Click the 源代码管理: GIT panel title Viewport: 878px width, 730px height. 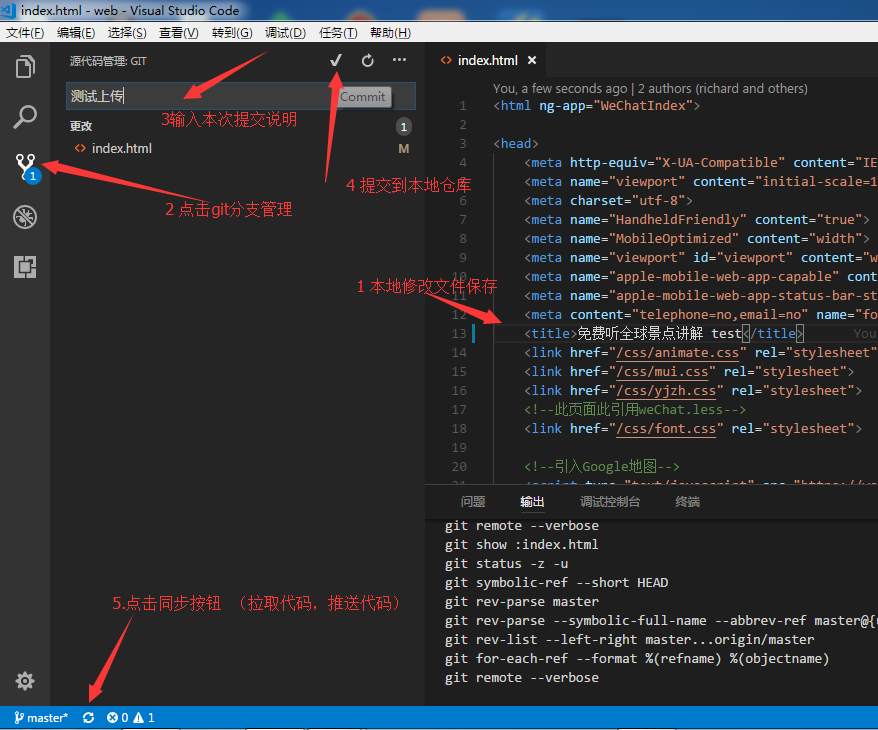coord(108,61)
